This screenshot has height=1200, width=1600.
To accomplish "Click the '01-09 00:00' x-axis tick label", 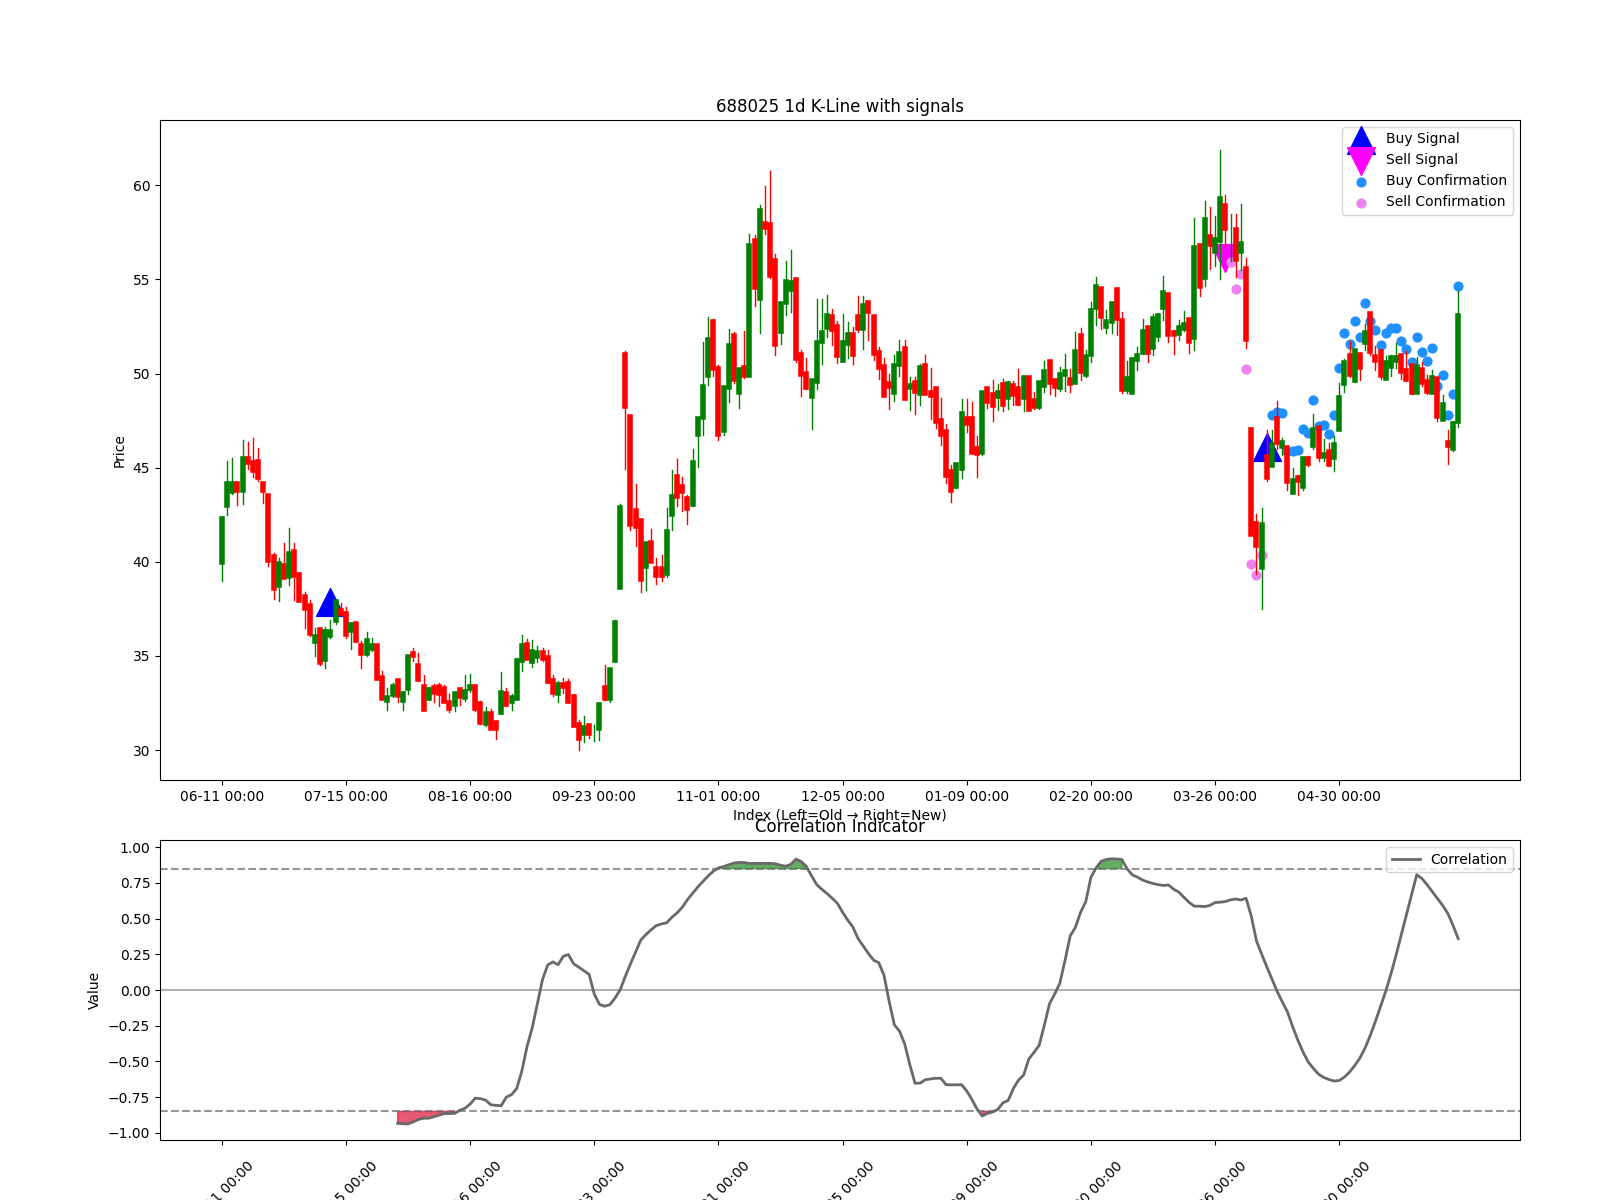I will tap(967, 796).
